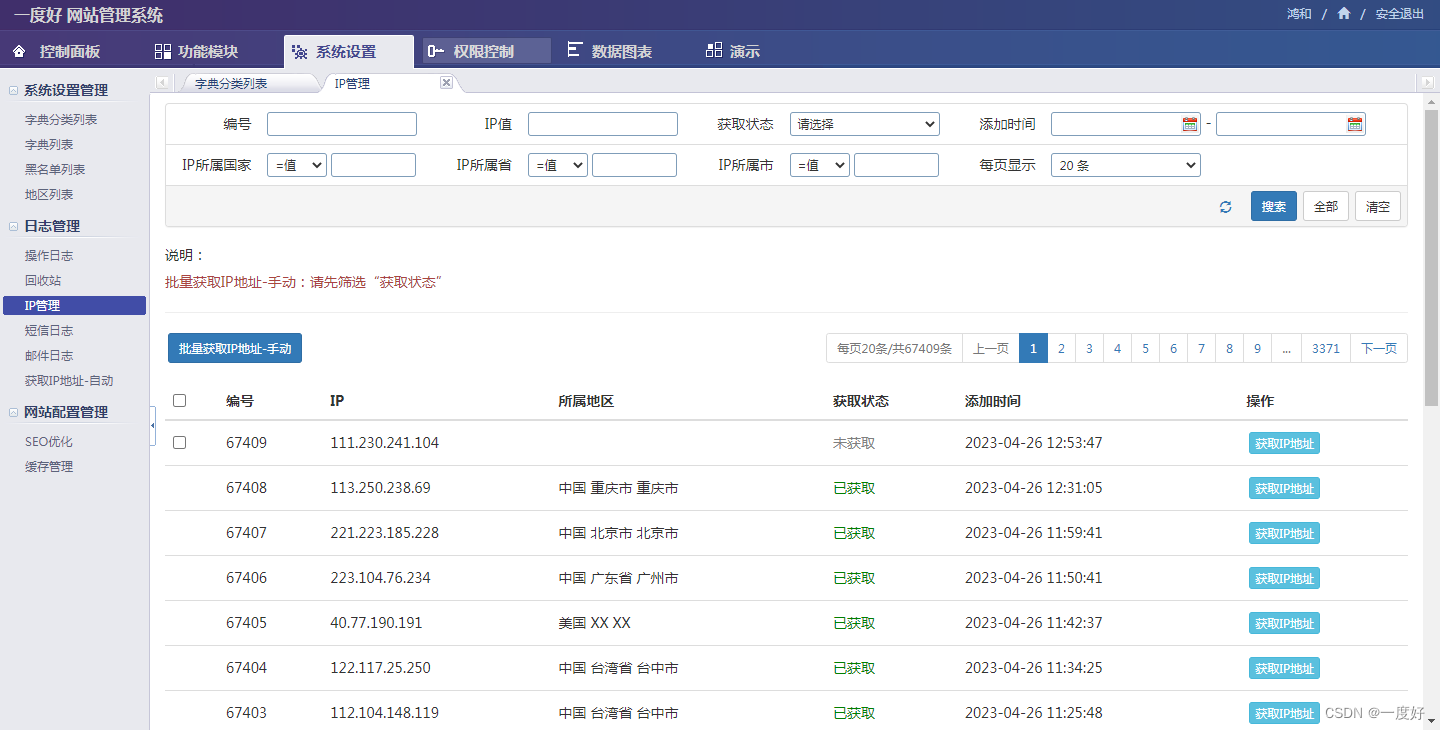Screen dimensions: 1440x730
Task: Click 上一页 pagination button
Action: tap(991, 348)
